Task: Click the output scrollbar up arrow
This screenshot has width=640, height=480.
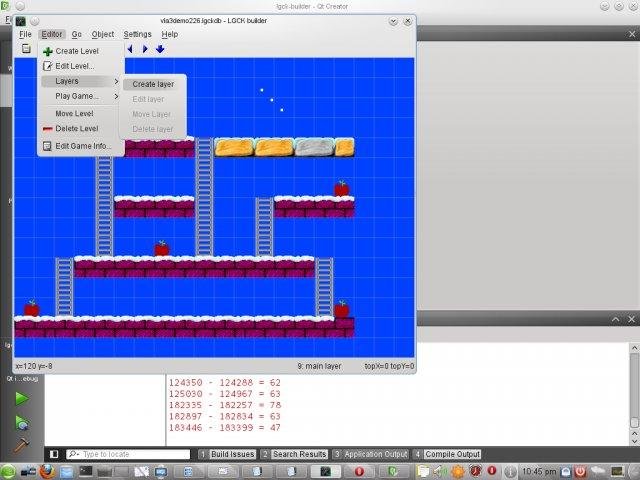Action: tap(634, 348)
